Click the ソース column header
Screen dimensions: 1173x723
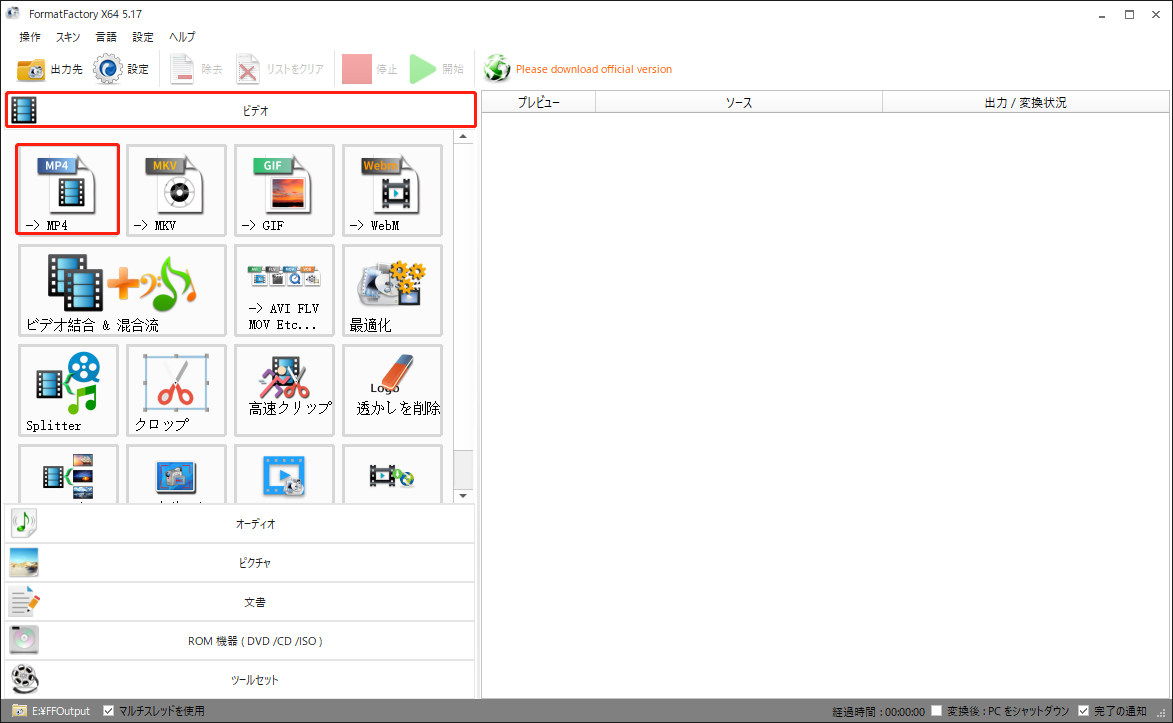(x=739, y=103)
